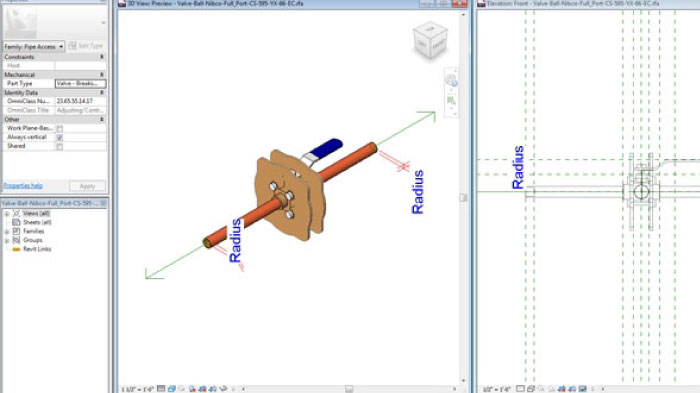Click the Host property label

(x=13, y=66)
